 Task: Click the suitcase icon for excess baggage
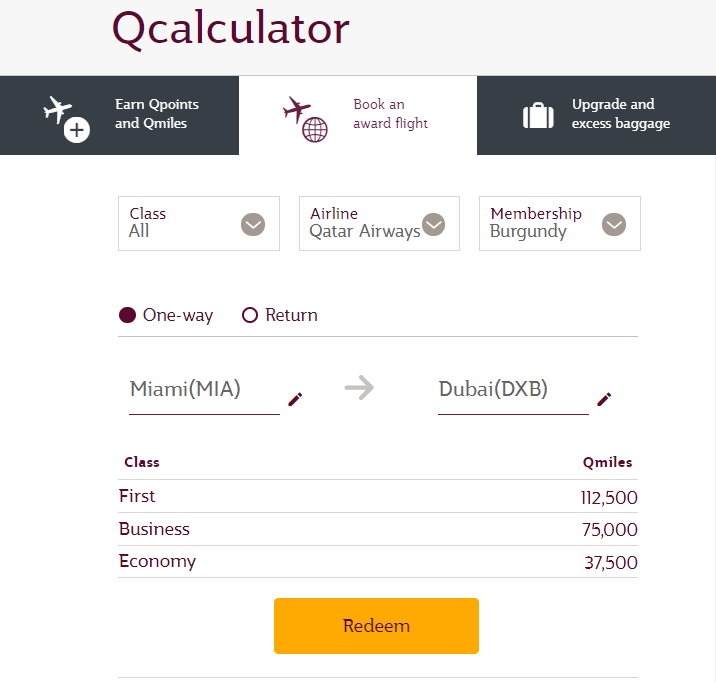[538, 115]
